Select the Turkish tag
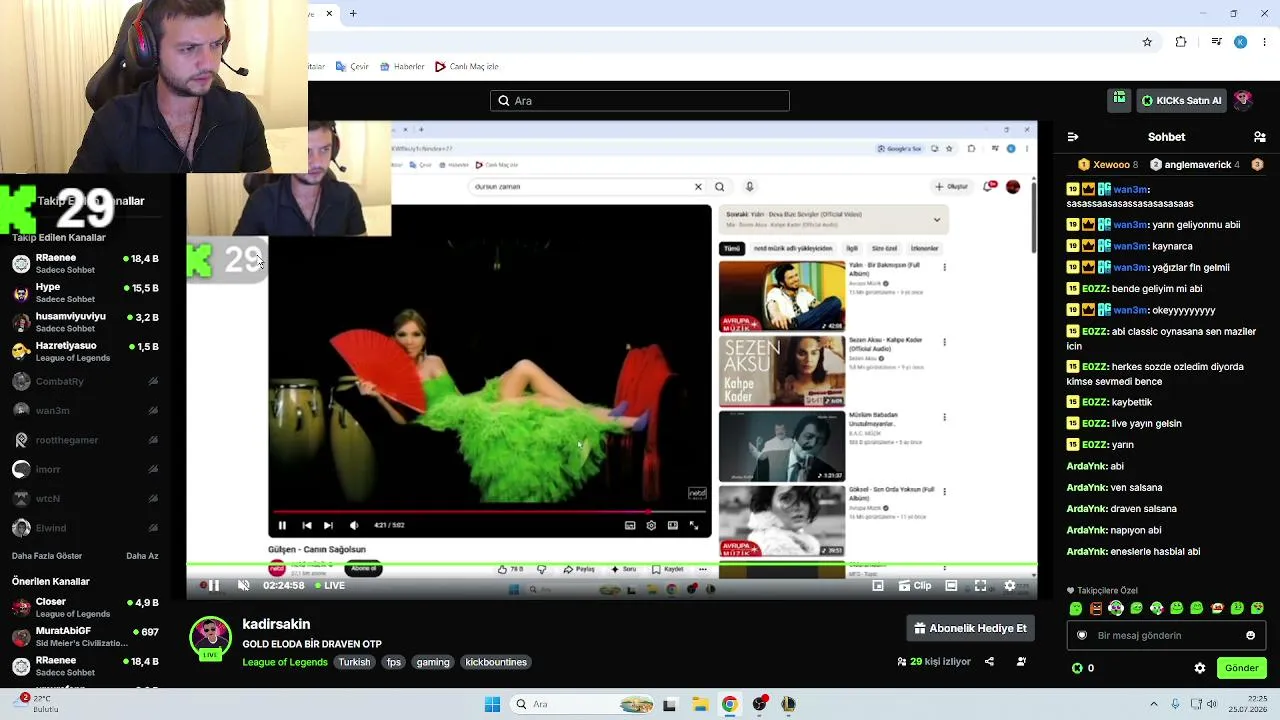The height and width of the screenshot is (720, 1280). tap(354, 662)
